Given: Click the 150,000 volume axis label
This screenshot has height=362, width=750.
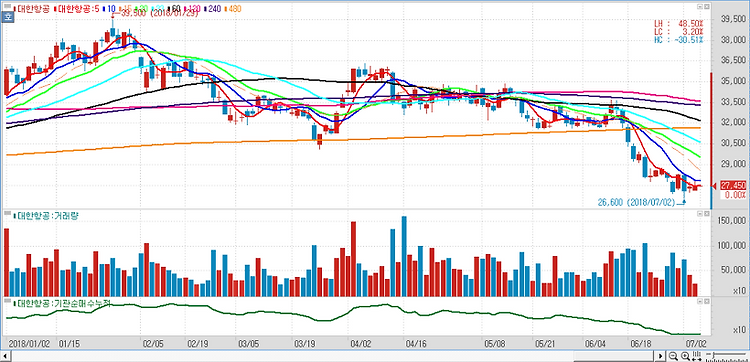Looking at the screenshot, I should point(731,222).
